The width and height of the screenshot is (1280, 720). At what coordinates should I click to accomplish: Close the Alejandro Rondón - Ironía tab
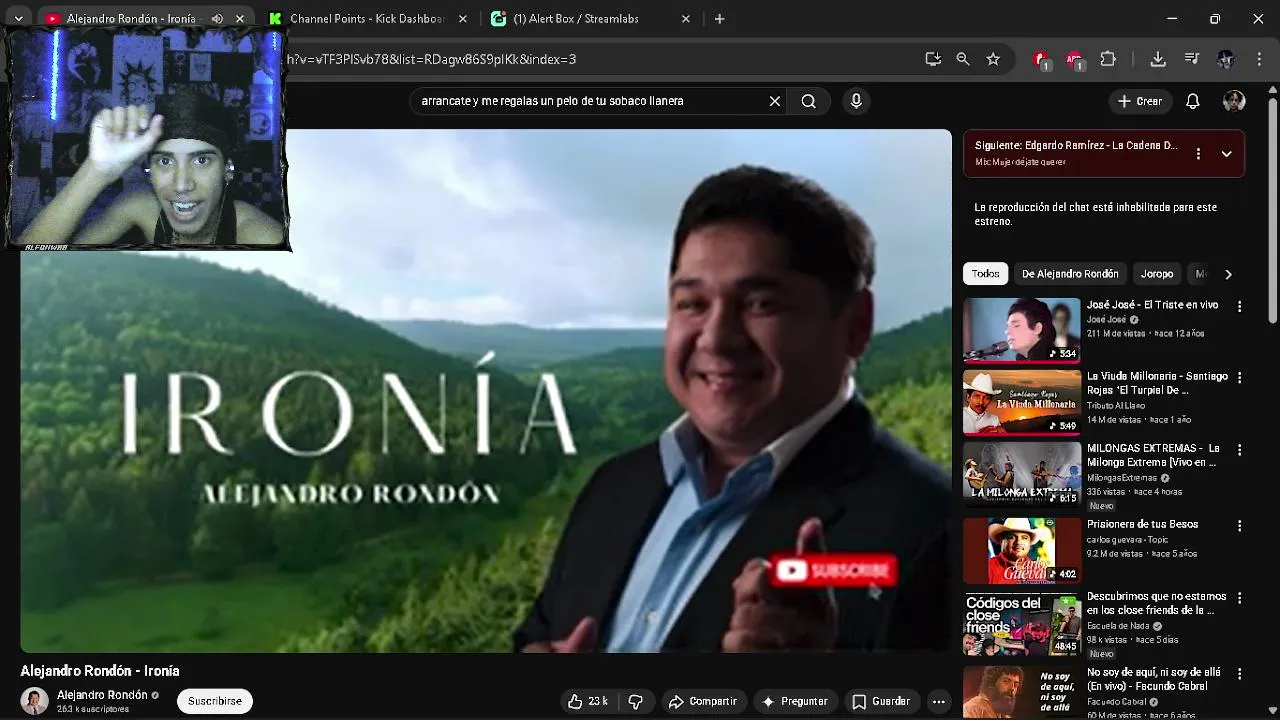point(240,19)
